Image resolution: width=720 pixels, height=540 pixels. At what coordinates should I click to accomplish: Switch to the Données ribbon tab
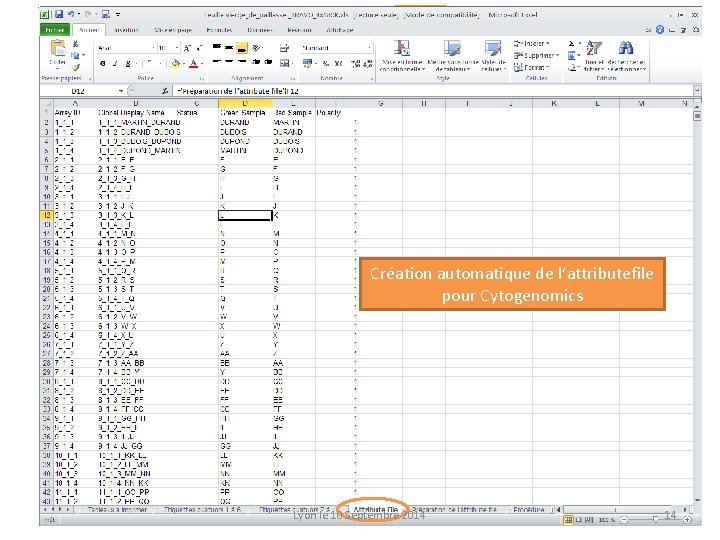260,30
